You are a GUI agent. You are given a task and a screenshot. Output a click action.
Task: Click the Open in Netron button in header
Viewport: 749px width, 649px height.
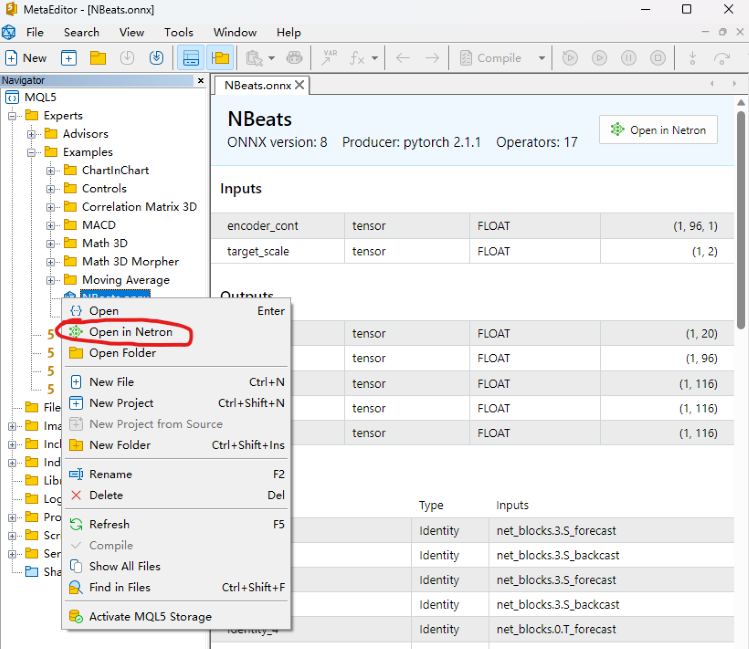click(658, 130)
